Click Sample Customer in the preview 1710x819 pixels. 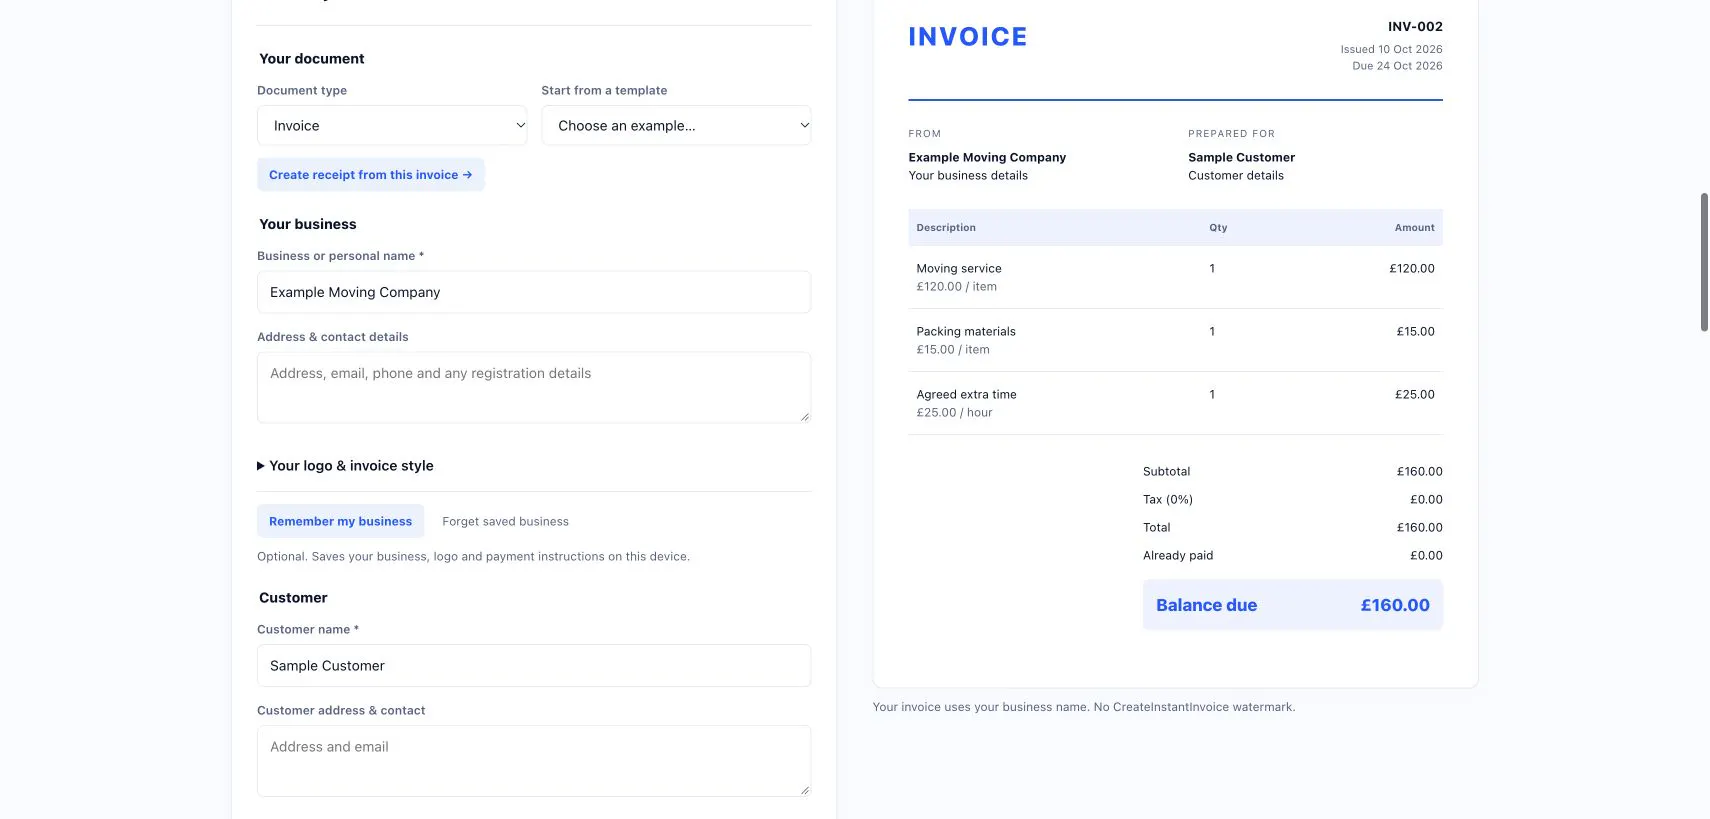(1241, 158)
